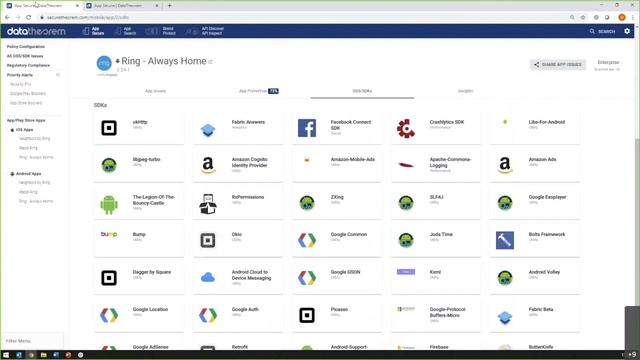Click the Libs-For-Android SDK name

coord(547,122)
